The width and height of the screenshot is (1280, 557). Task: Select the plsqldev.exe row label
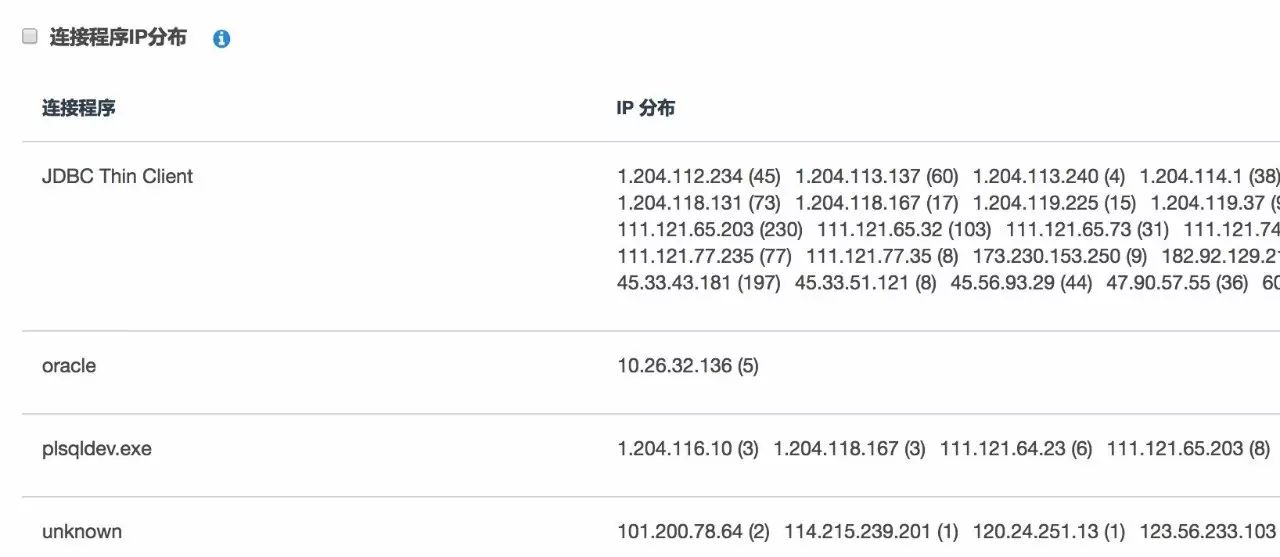[x=97, y=449]
